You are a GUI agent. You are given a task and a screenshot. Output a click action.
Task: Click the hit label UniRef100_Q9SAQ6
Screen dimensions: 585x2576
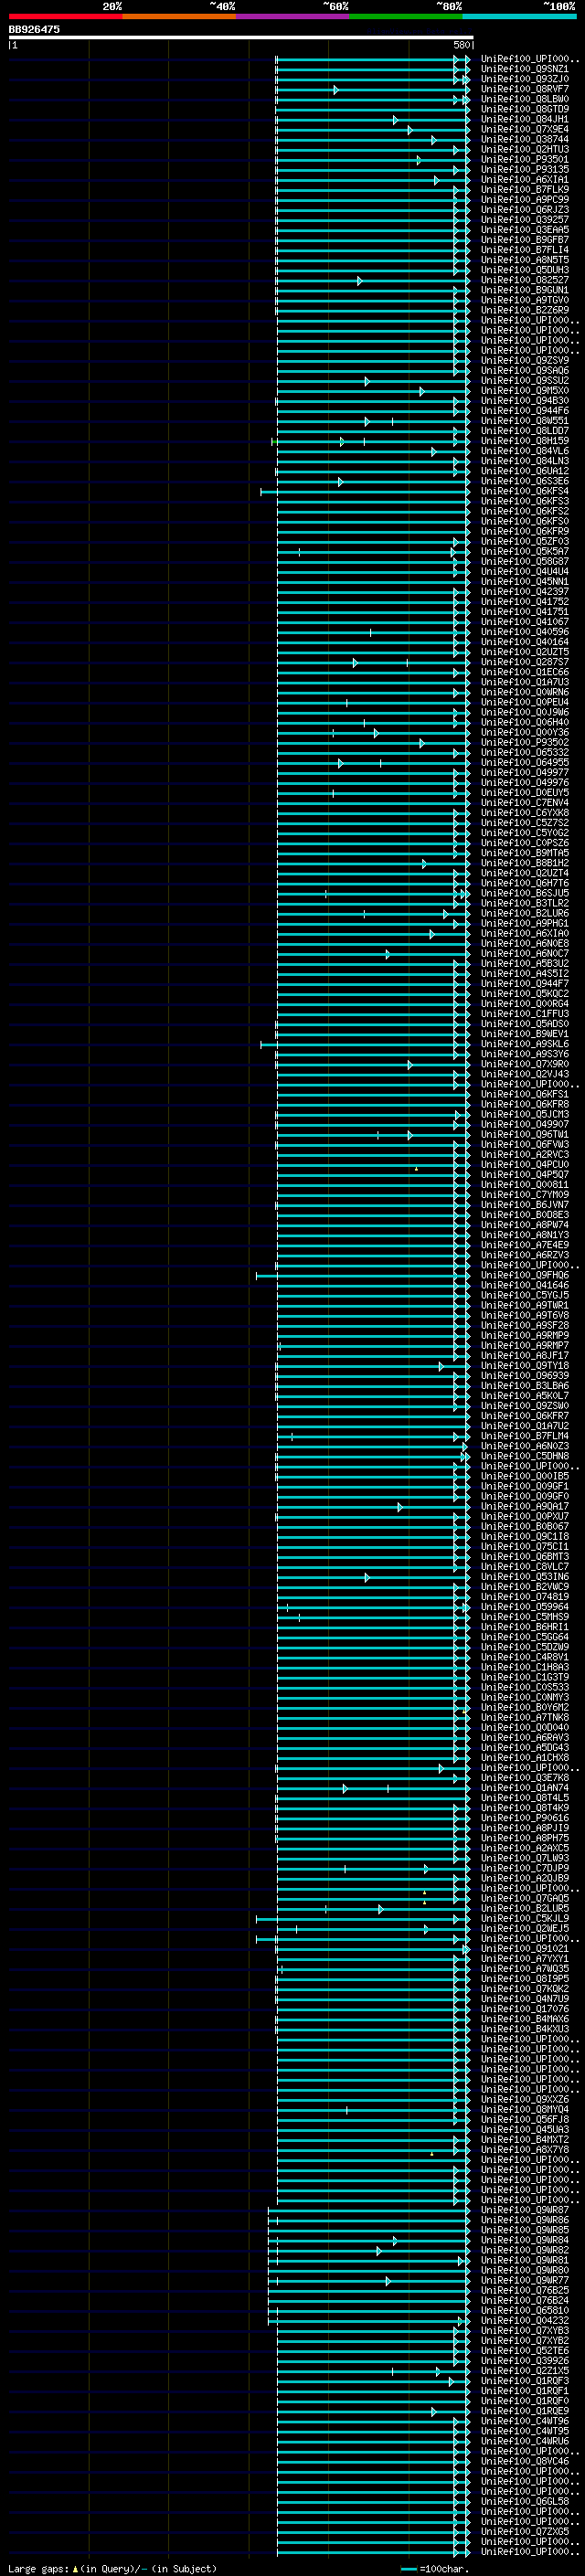(x=525, y=371)
